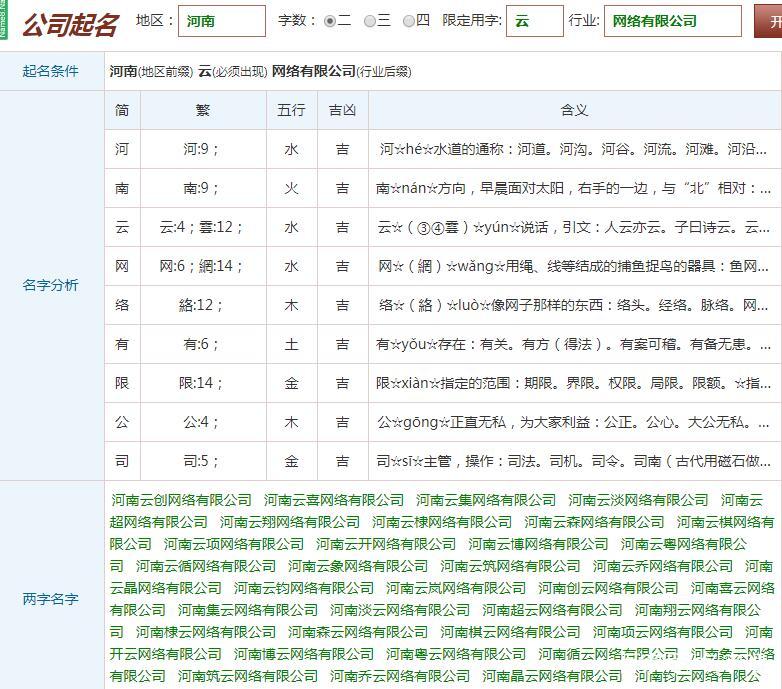The height and width of the screenshot is (689, 782).
Task: Open the 河南云乔网络有限公司 name link
Action: pos(663,566)
